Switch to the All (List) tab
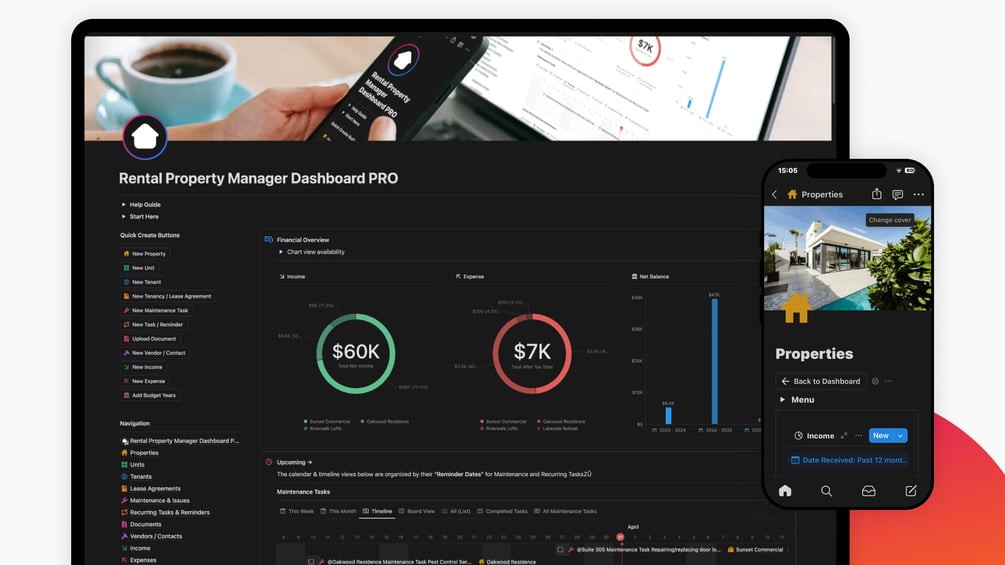Screen dimensions: 1005x565 pos(456,511)
